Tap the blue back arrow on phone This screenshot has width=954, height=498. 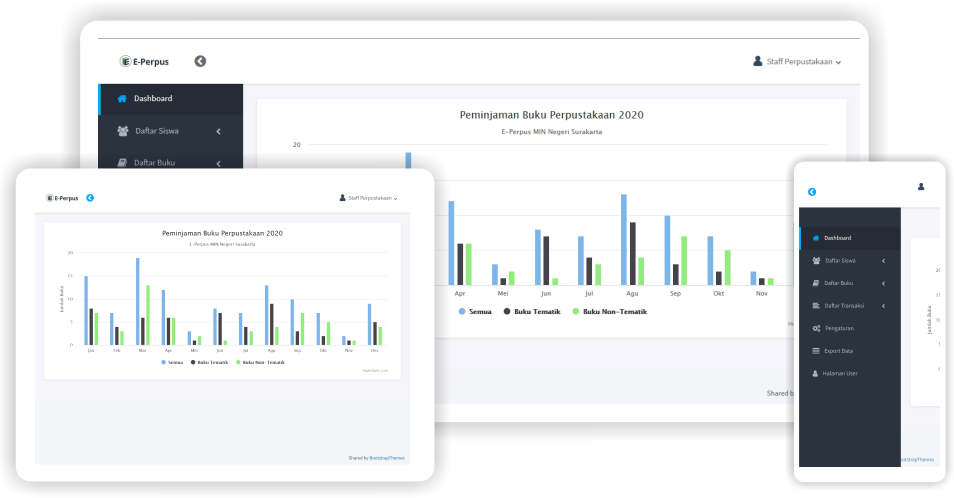[812, 192]
